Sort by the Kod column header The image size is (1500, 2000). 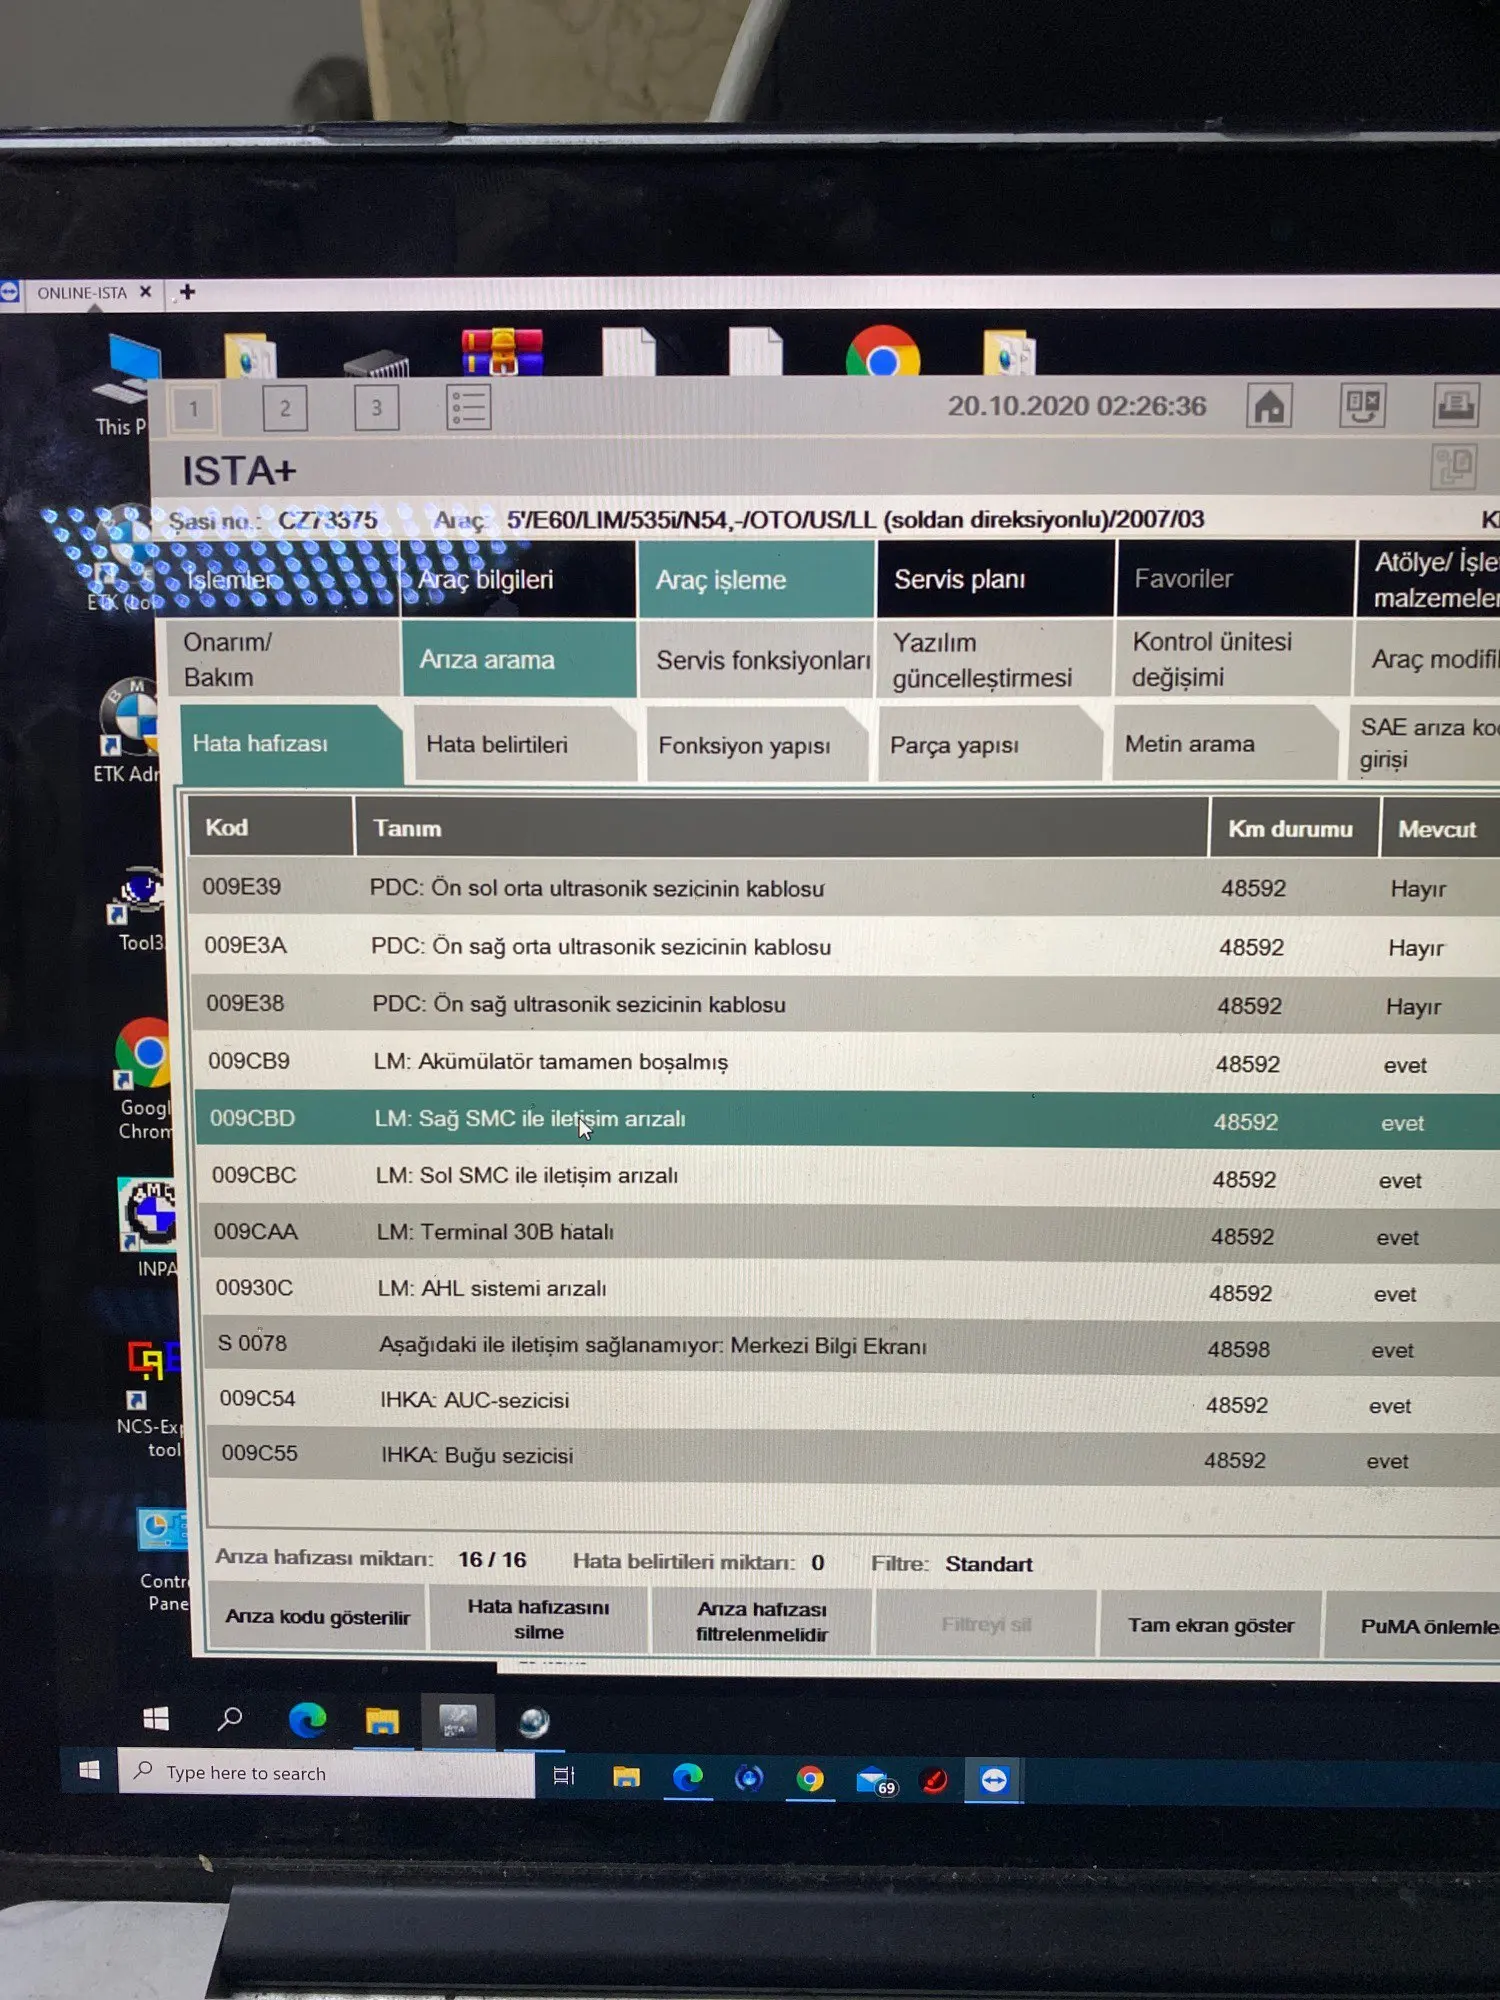click(x=270, y=827)
